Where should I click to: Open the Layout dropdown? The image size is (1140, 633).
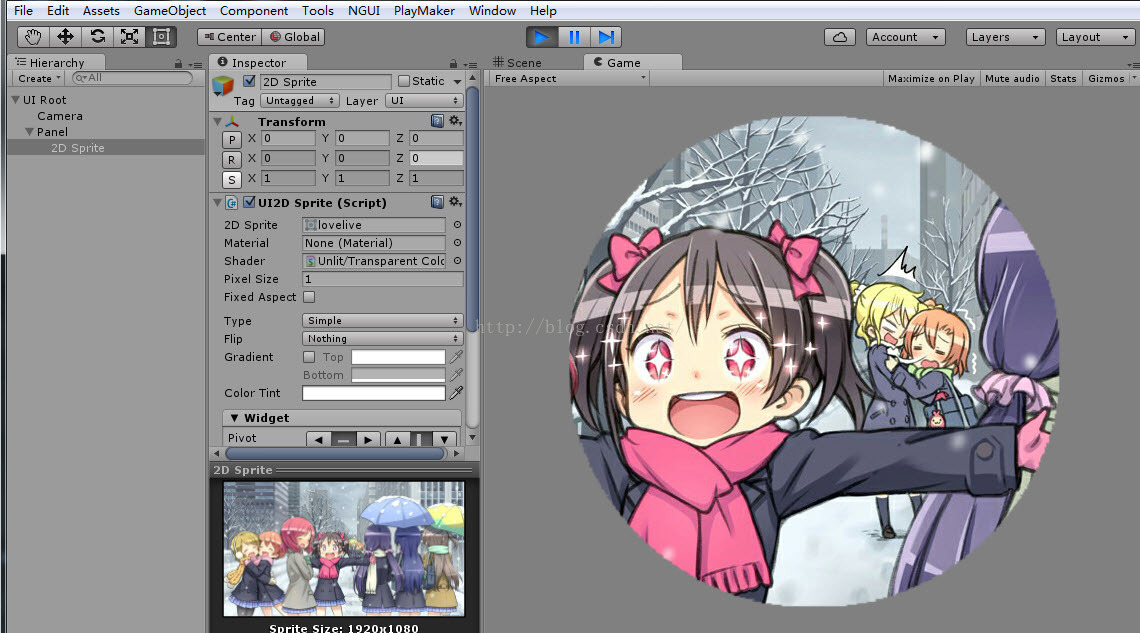(1095, 37)
